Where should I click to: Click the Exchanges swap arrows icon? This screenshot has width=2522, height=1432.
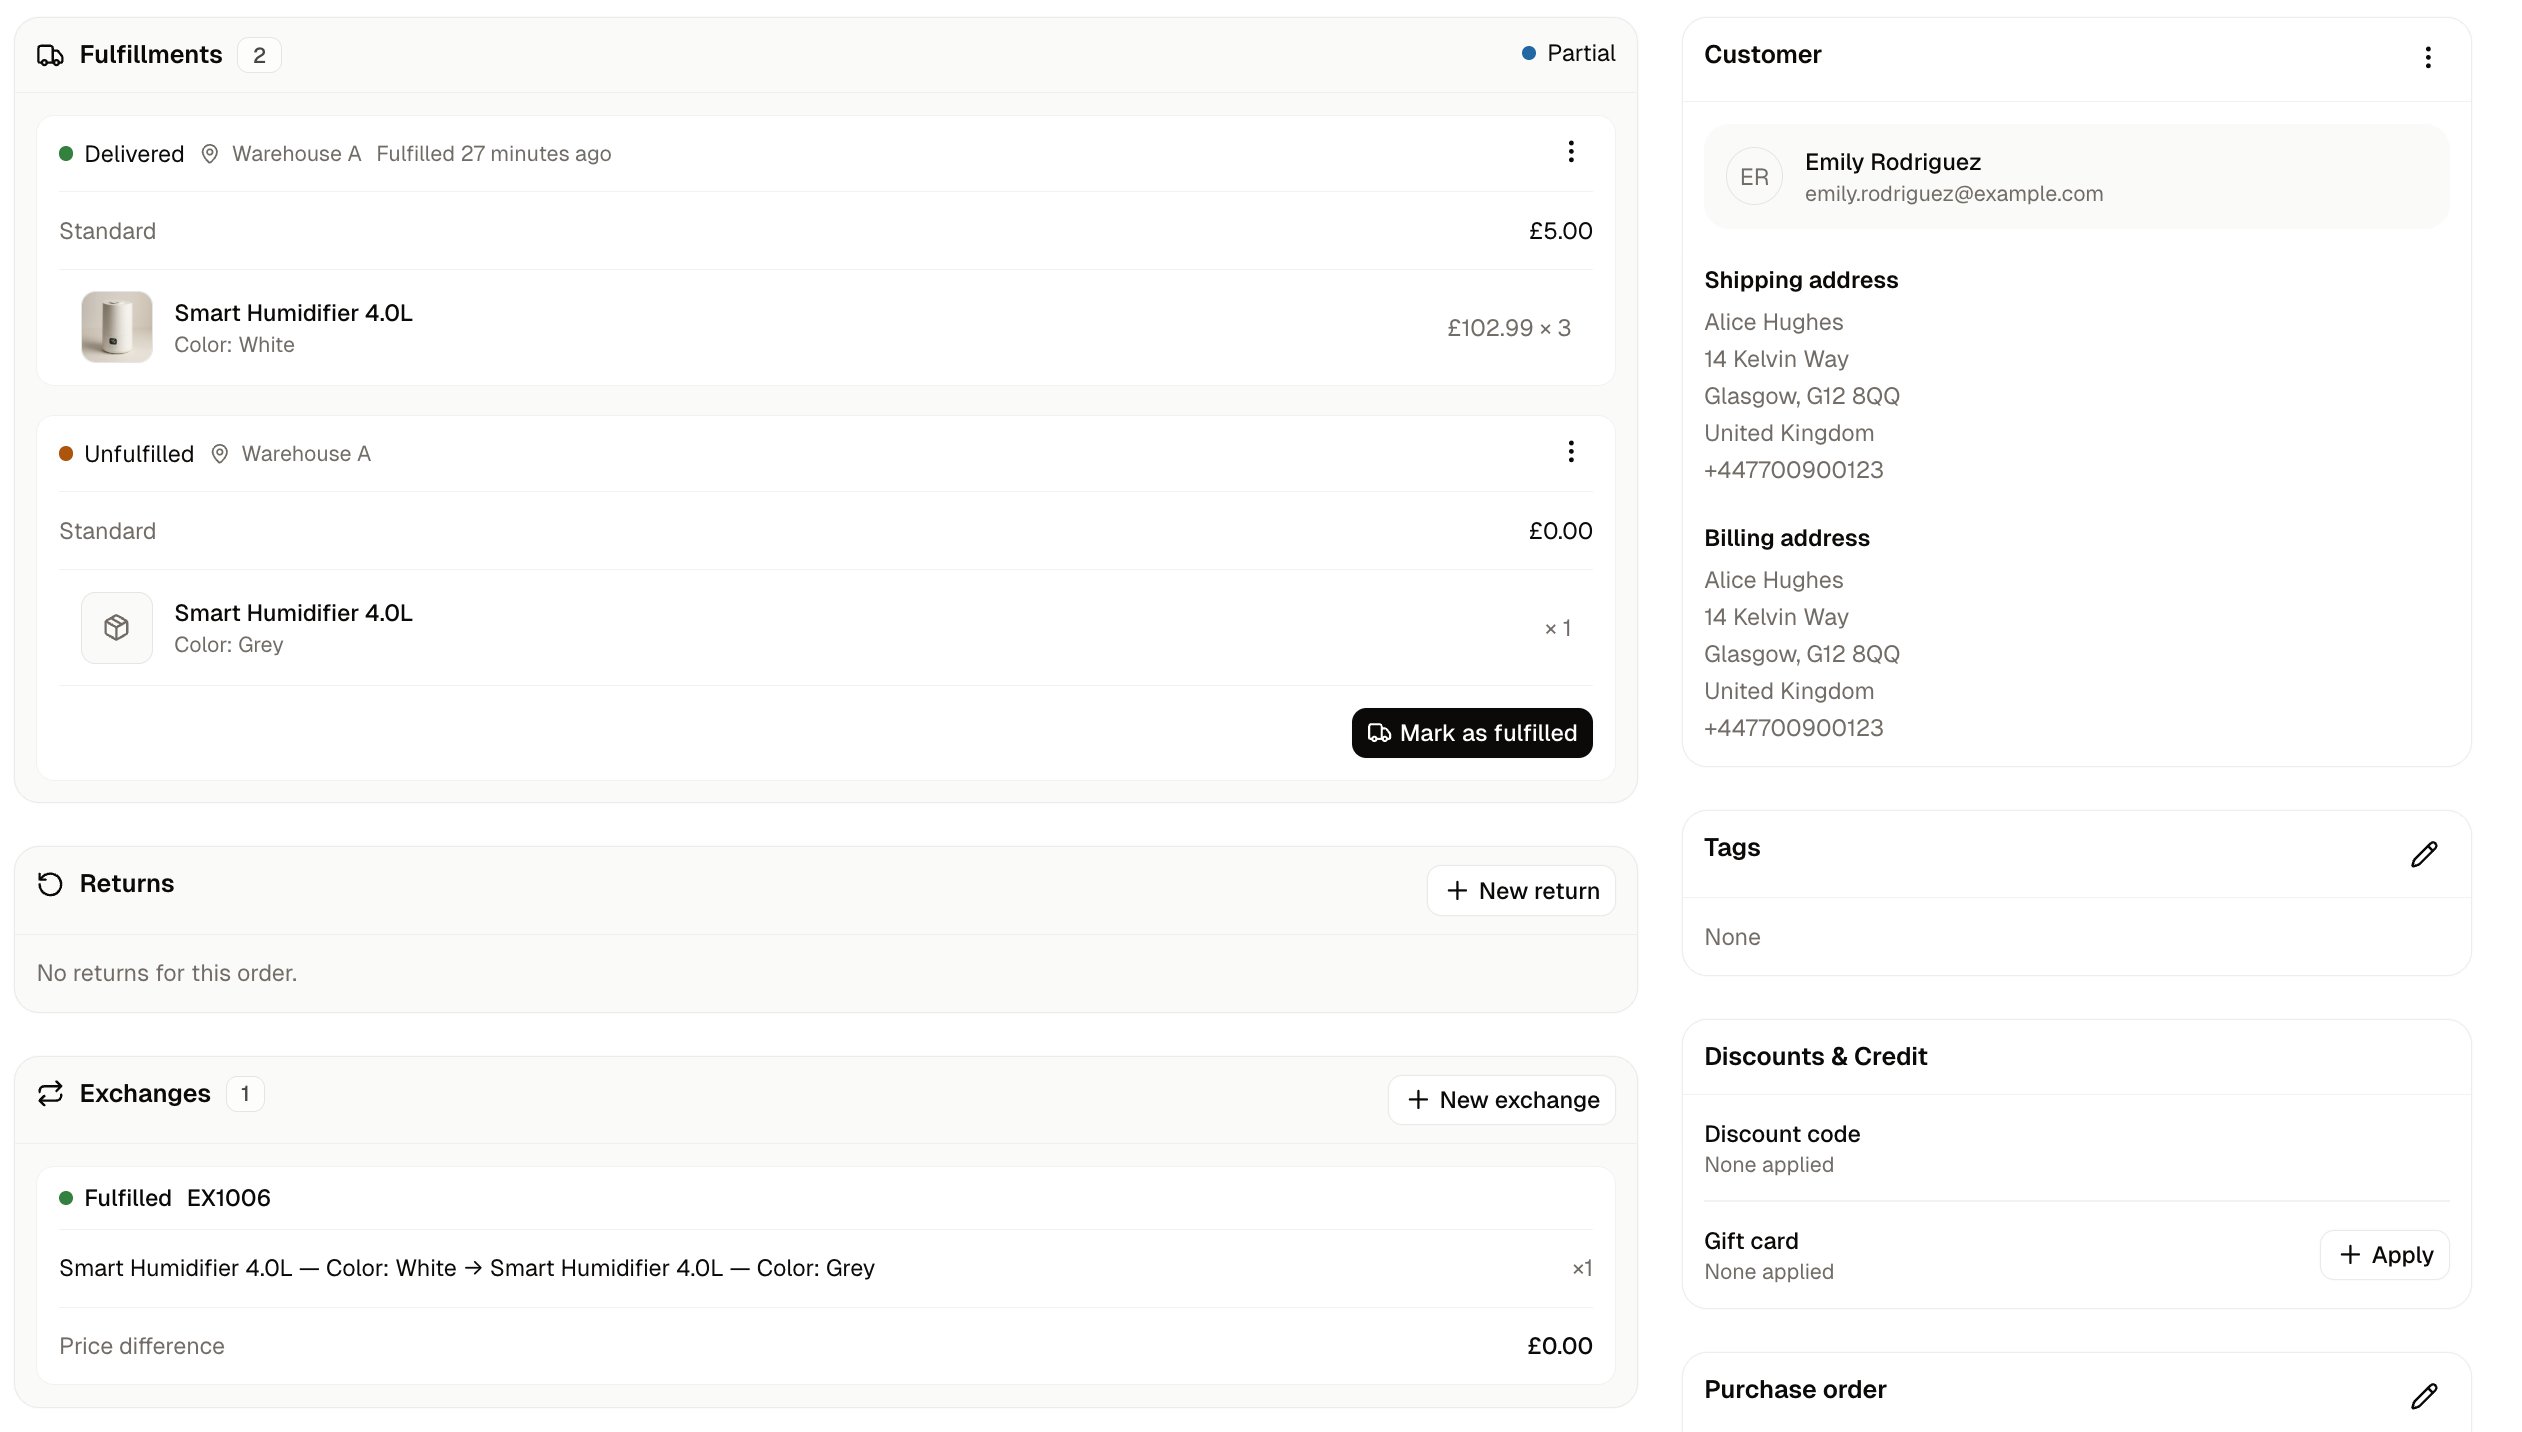(50, 1094)
